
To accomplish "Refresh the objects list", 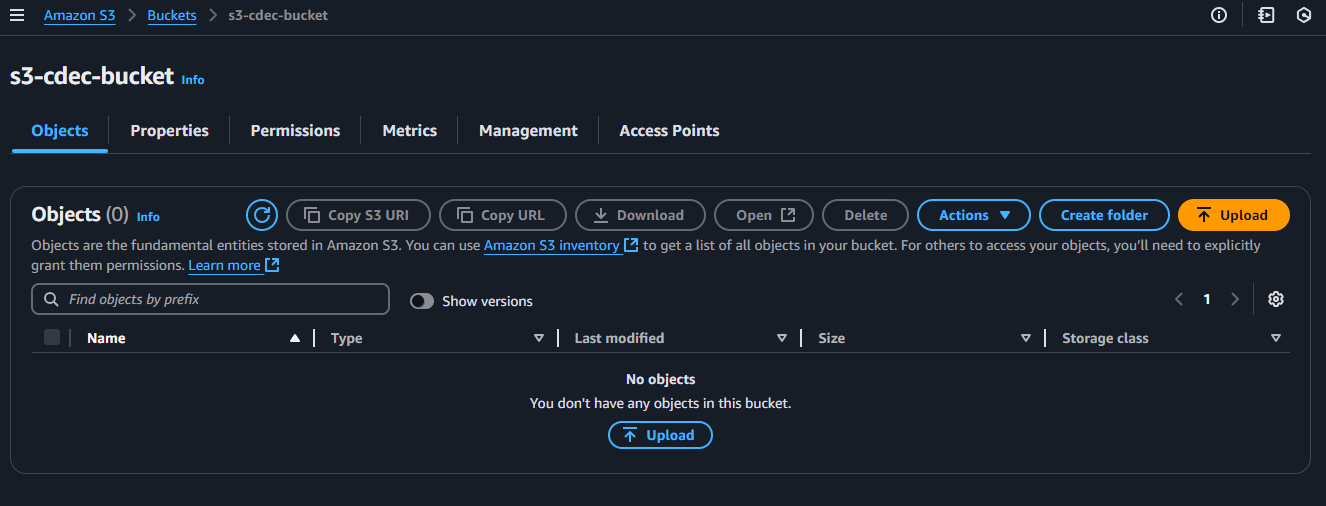I will tap(262, 215).
